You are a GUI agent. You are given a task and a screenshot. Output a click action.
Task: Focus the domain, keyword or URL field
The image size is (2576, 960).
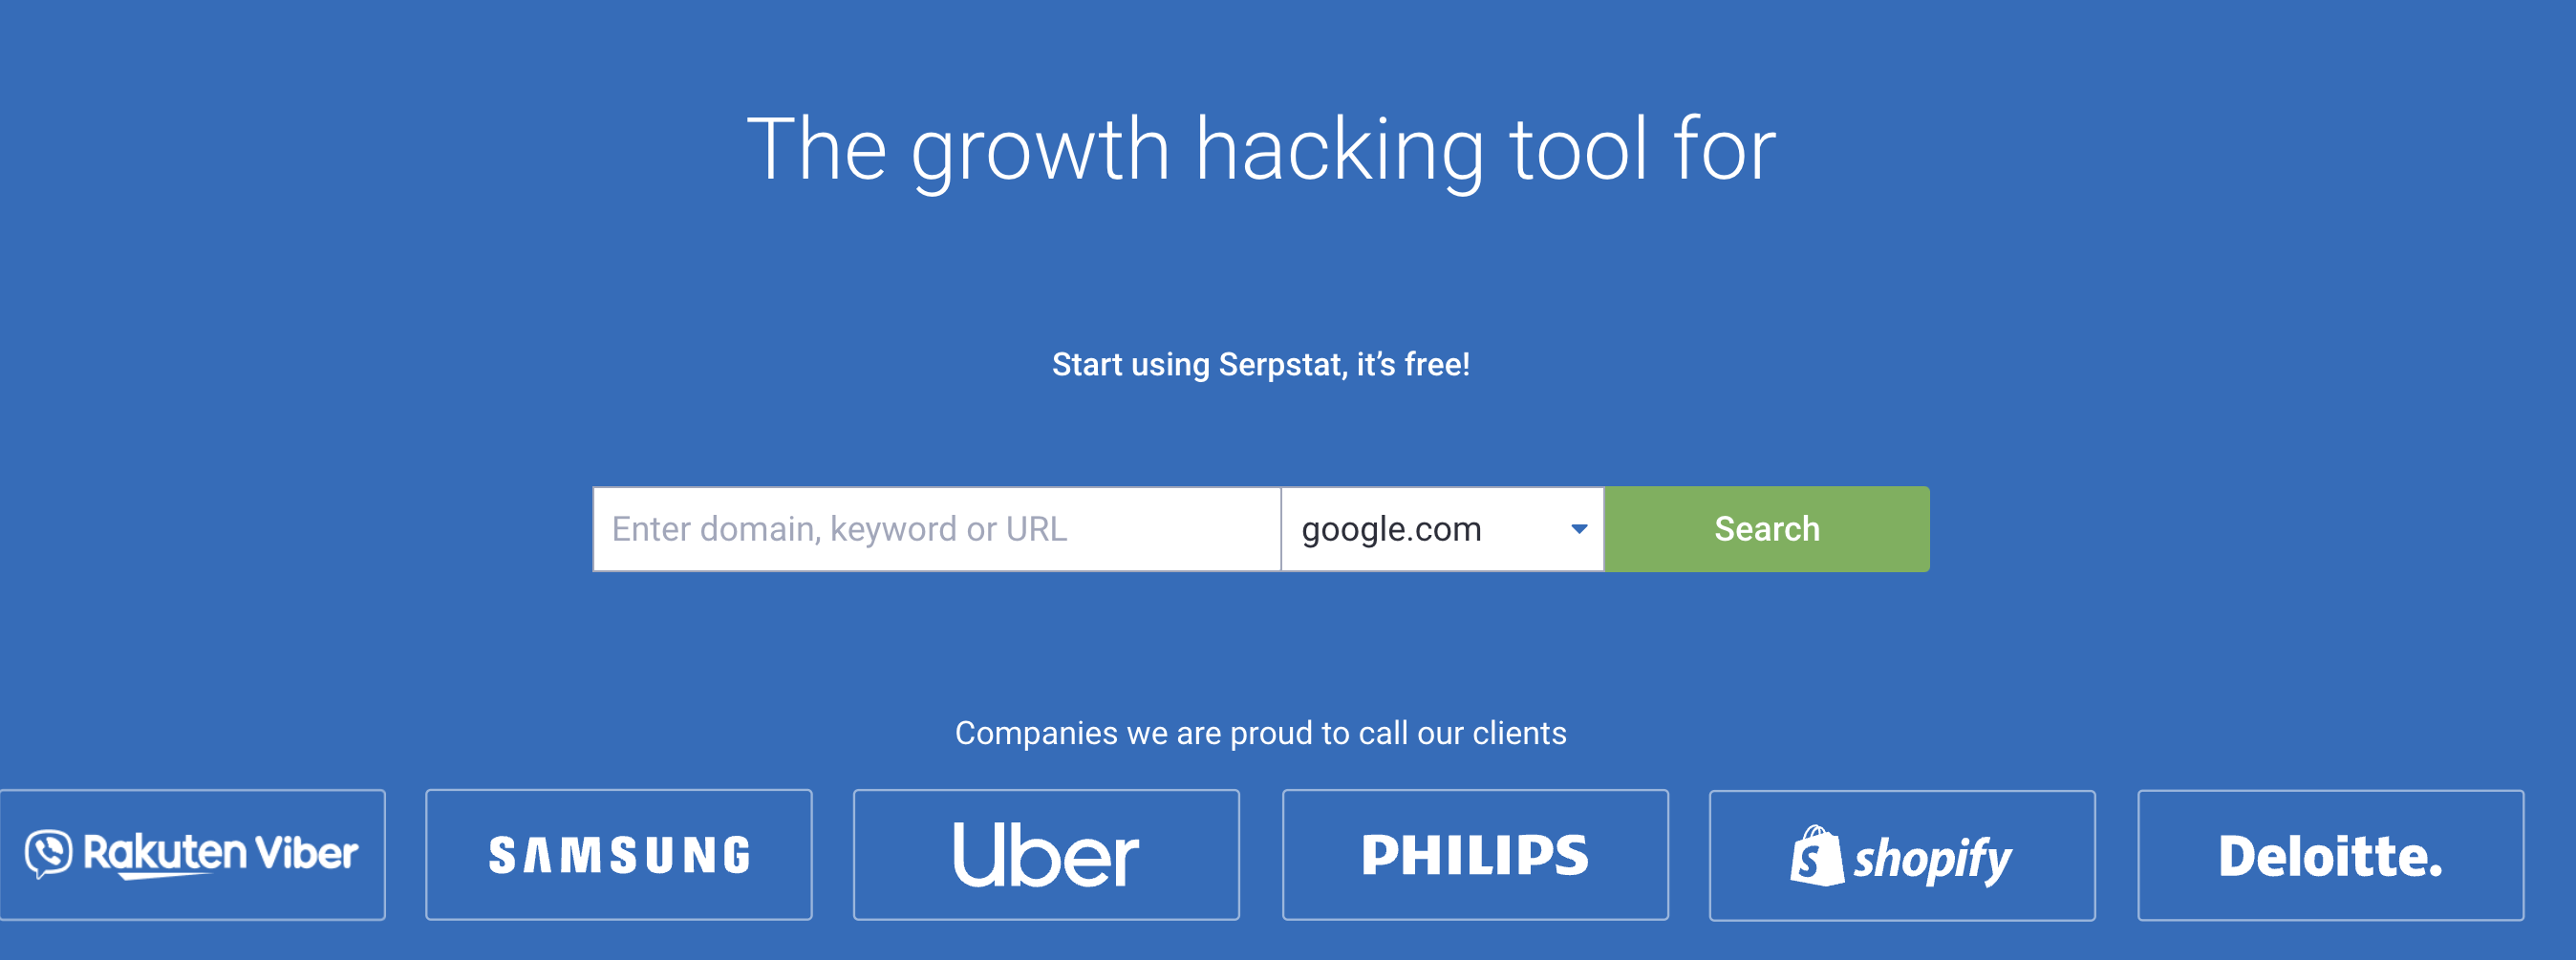tap(937, 529)
